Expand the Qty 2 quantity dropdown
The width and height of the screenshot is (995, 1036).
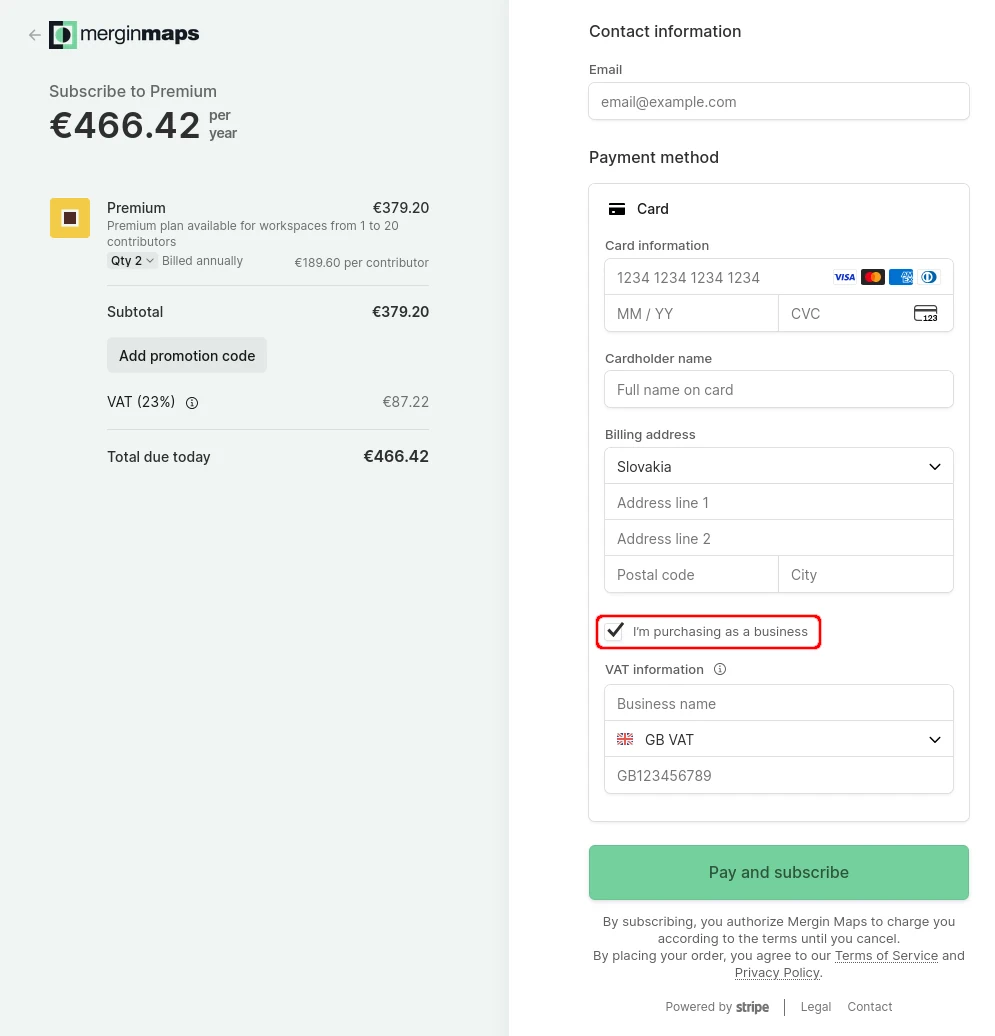(131, 260)
